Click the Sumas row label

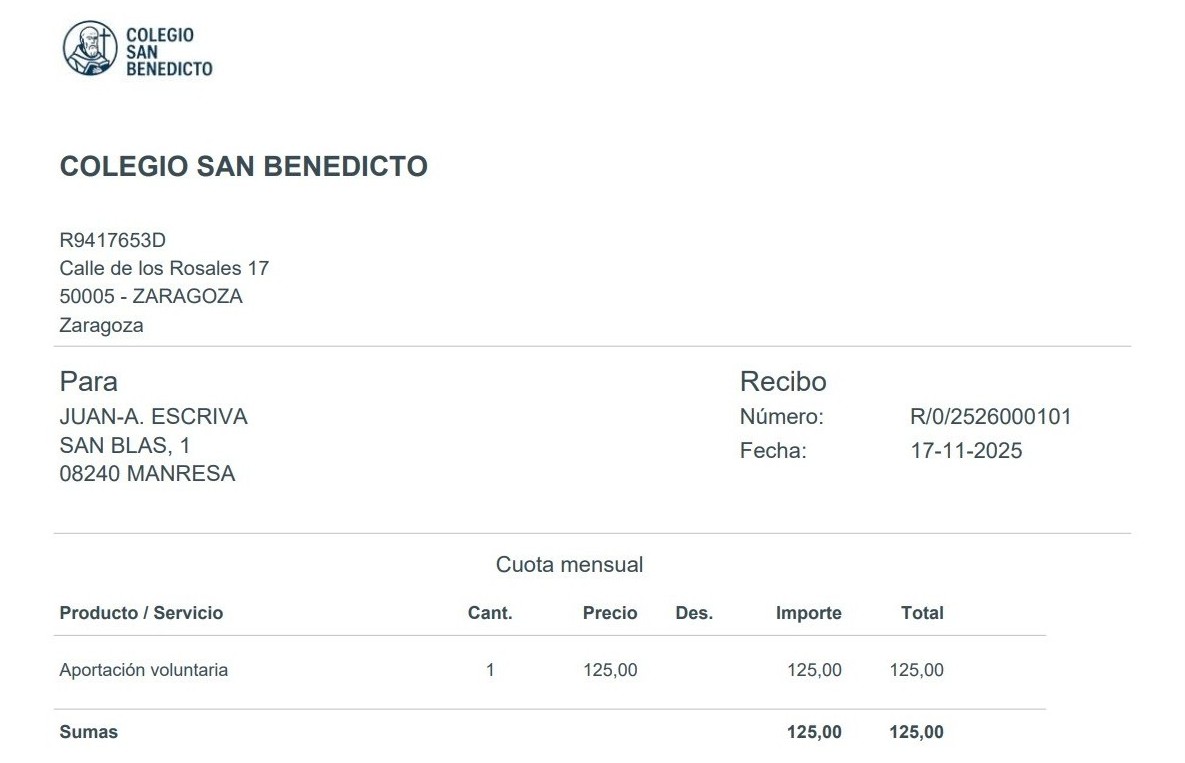[x=89, y=732]
